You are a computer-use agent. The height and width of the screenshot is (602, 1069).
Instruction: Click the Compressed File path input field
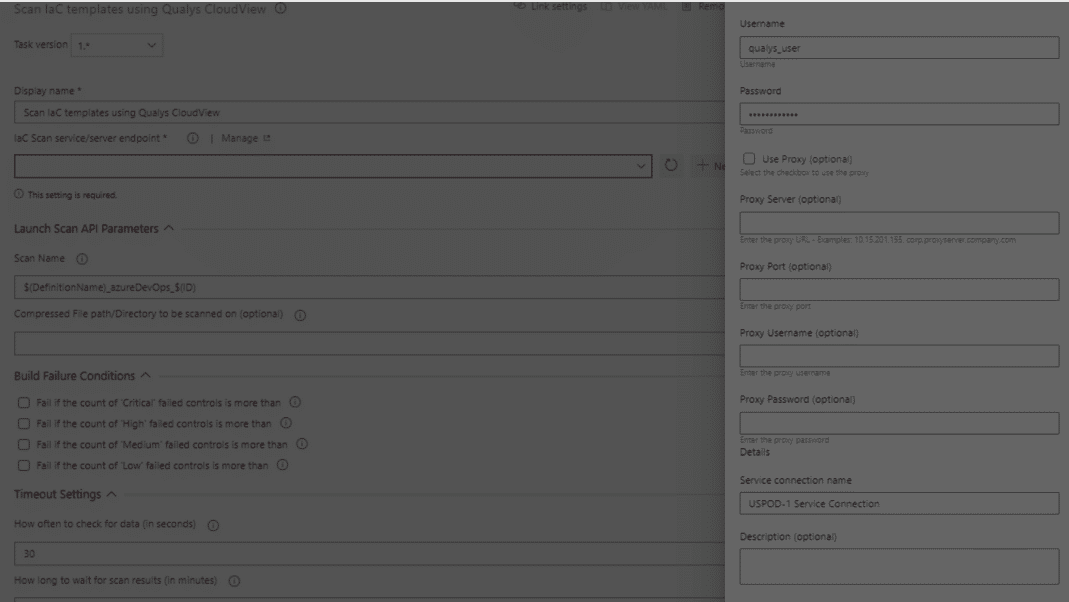pyautogui.click(x=369, y=344)
